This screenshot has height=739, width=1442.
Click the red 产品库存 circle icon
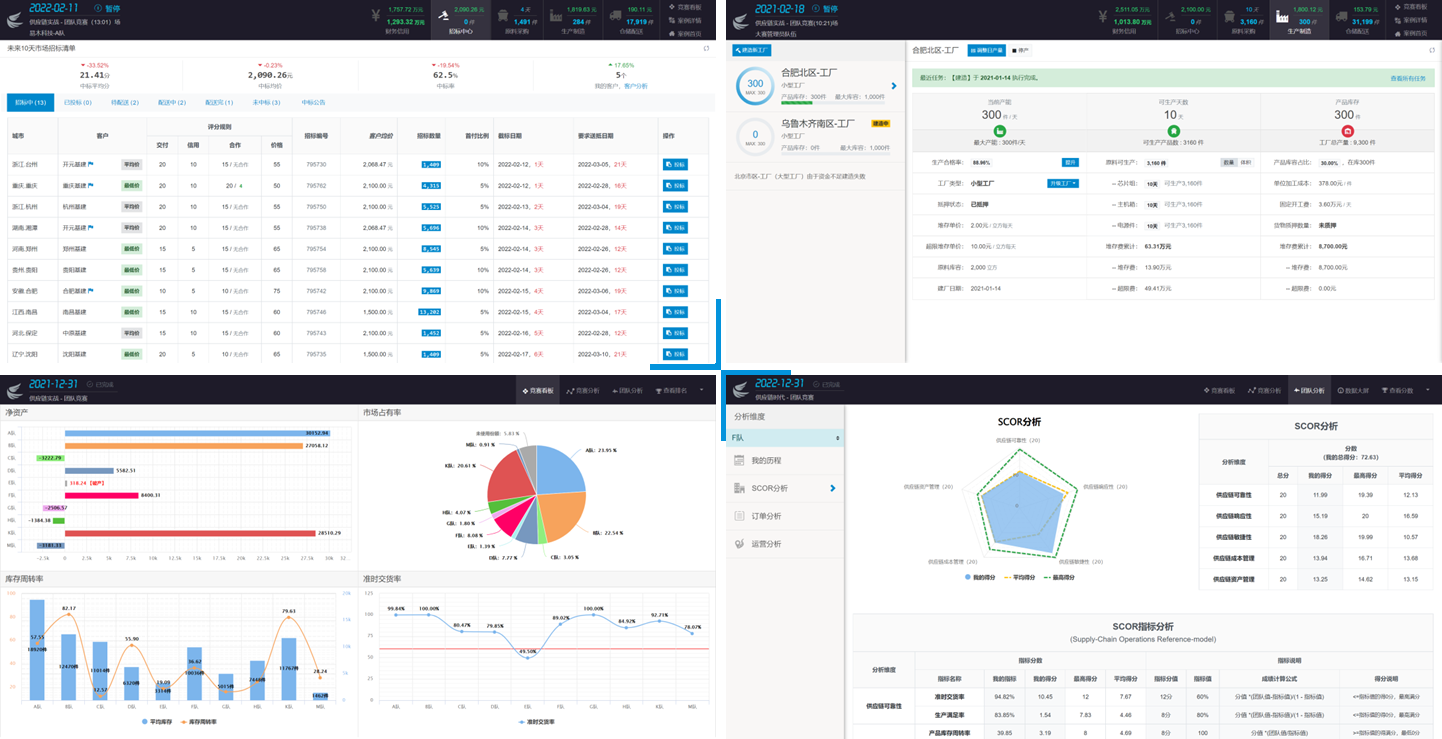pos(1347,131)
